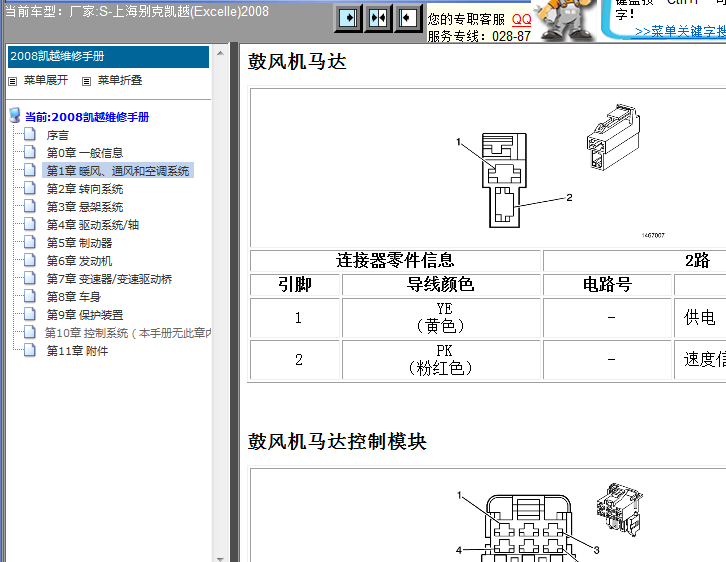Click the YE (黄色) wire color cell
Screen dimensions: 726x562
(x=441, y=318)
